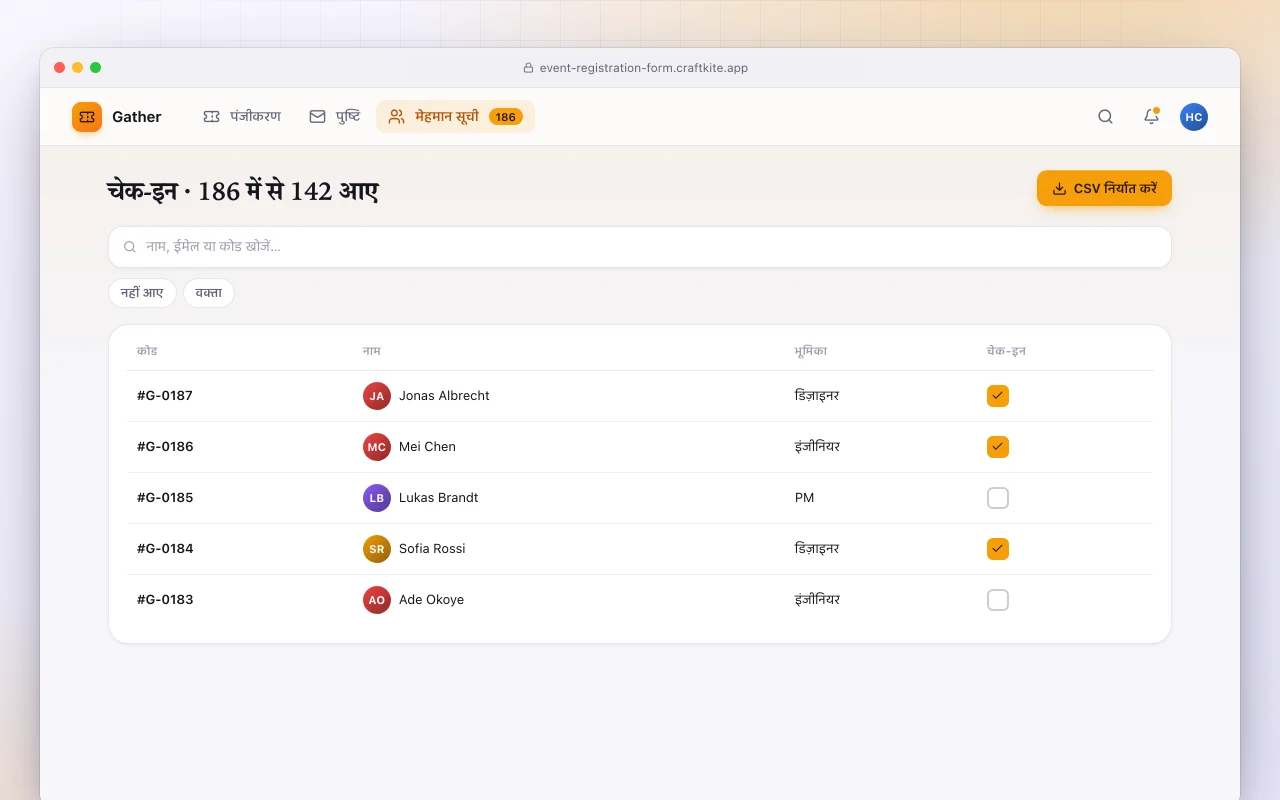Image resolution: width=1280 pixels, height=800 pixels.
Task: Click the Gather ticket logo icon
Action: coord(87,117)
